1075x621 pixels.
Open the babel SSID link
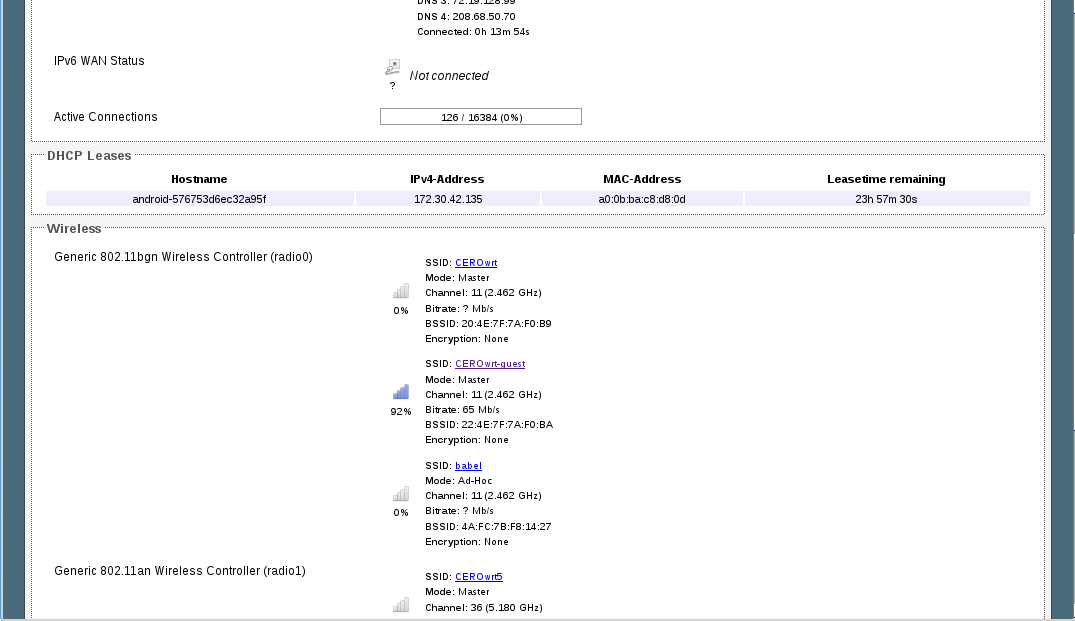pos(468,466)
